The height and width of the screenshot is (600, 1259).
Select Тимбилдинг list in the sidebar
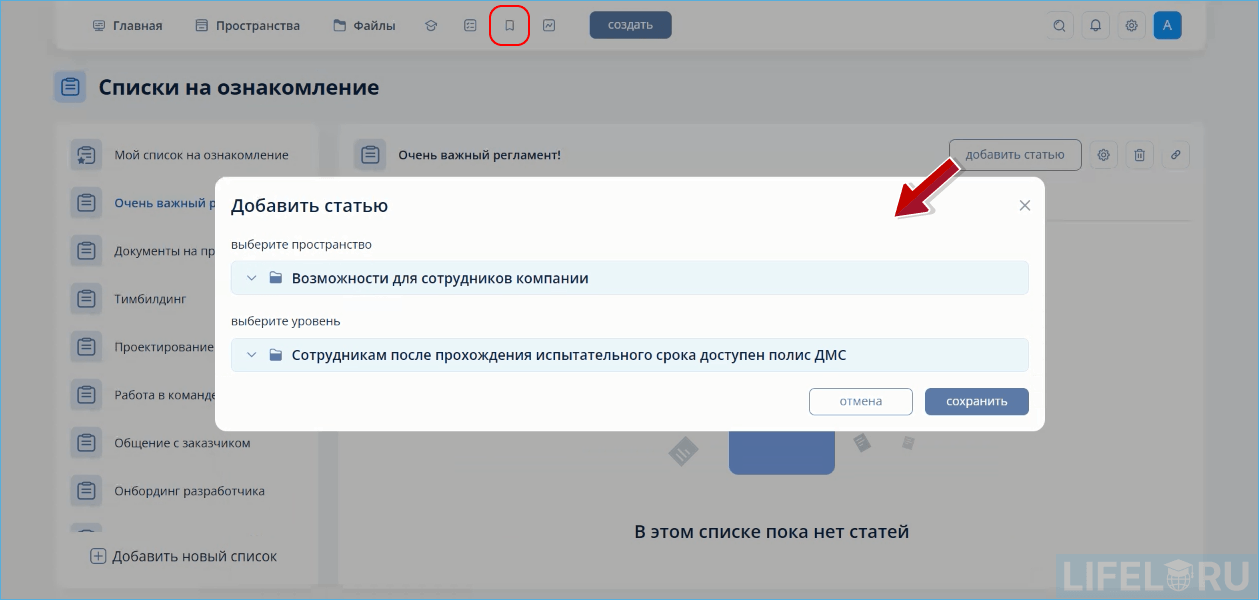[150, 298]
